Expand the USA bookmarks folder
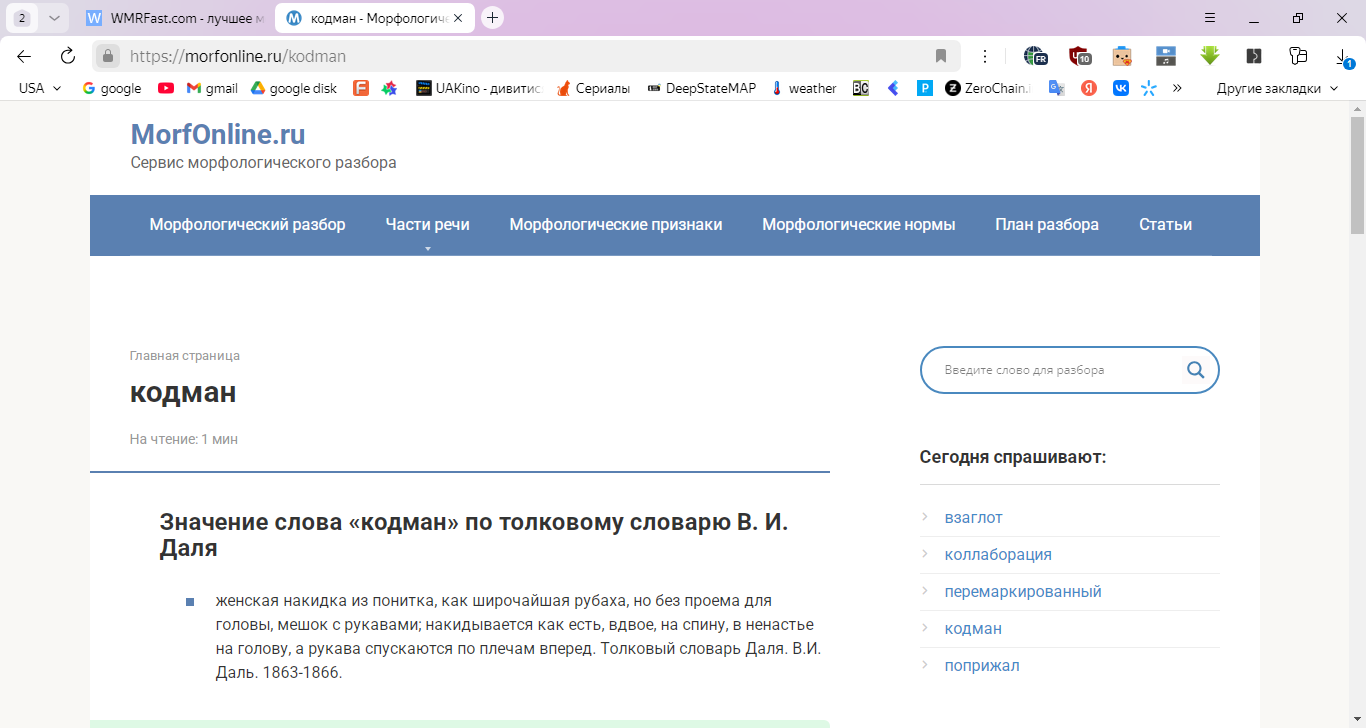The image size is (1366, 728). pyautogui.click(x=40, y=88)
